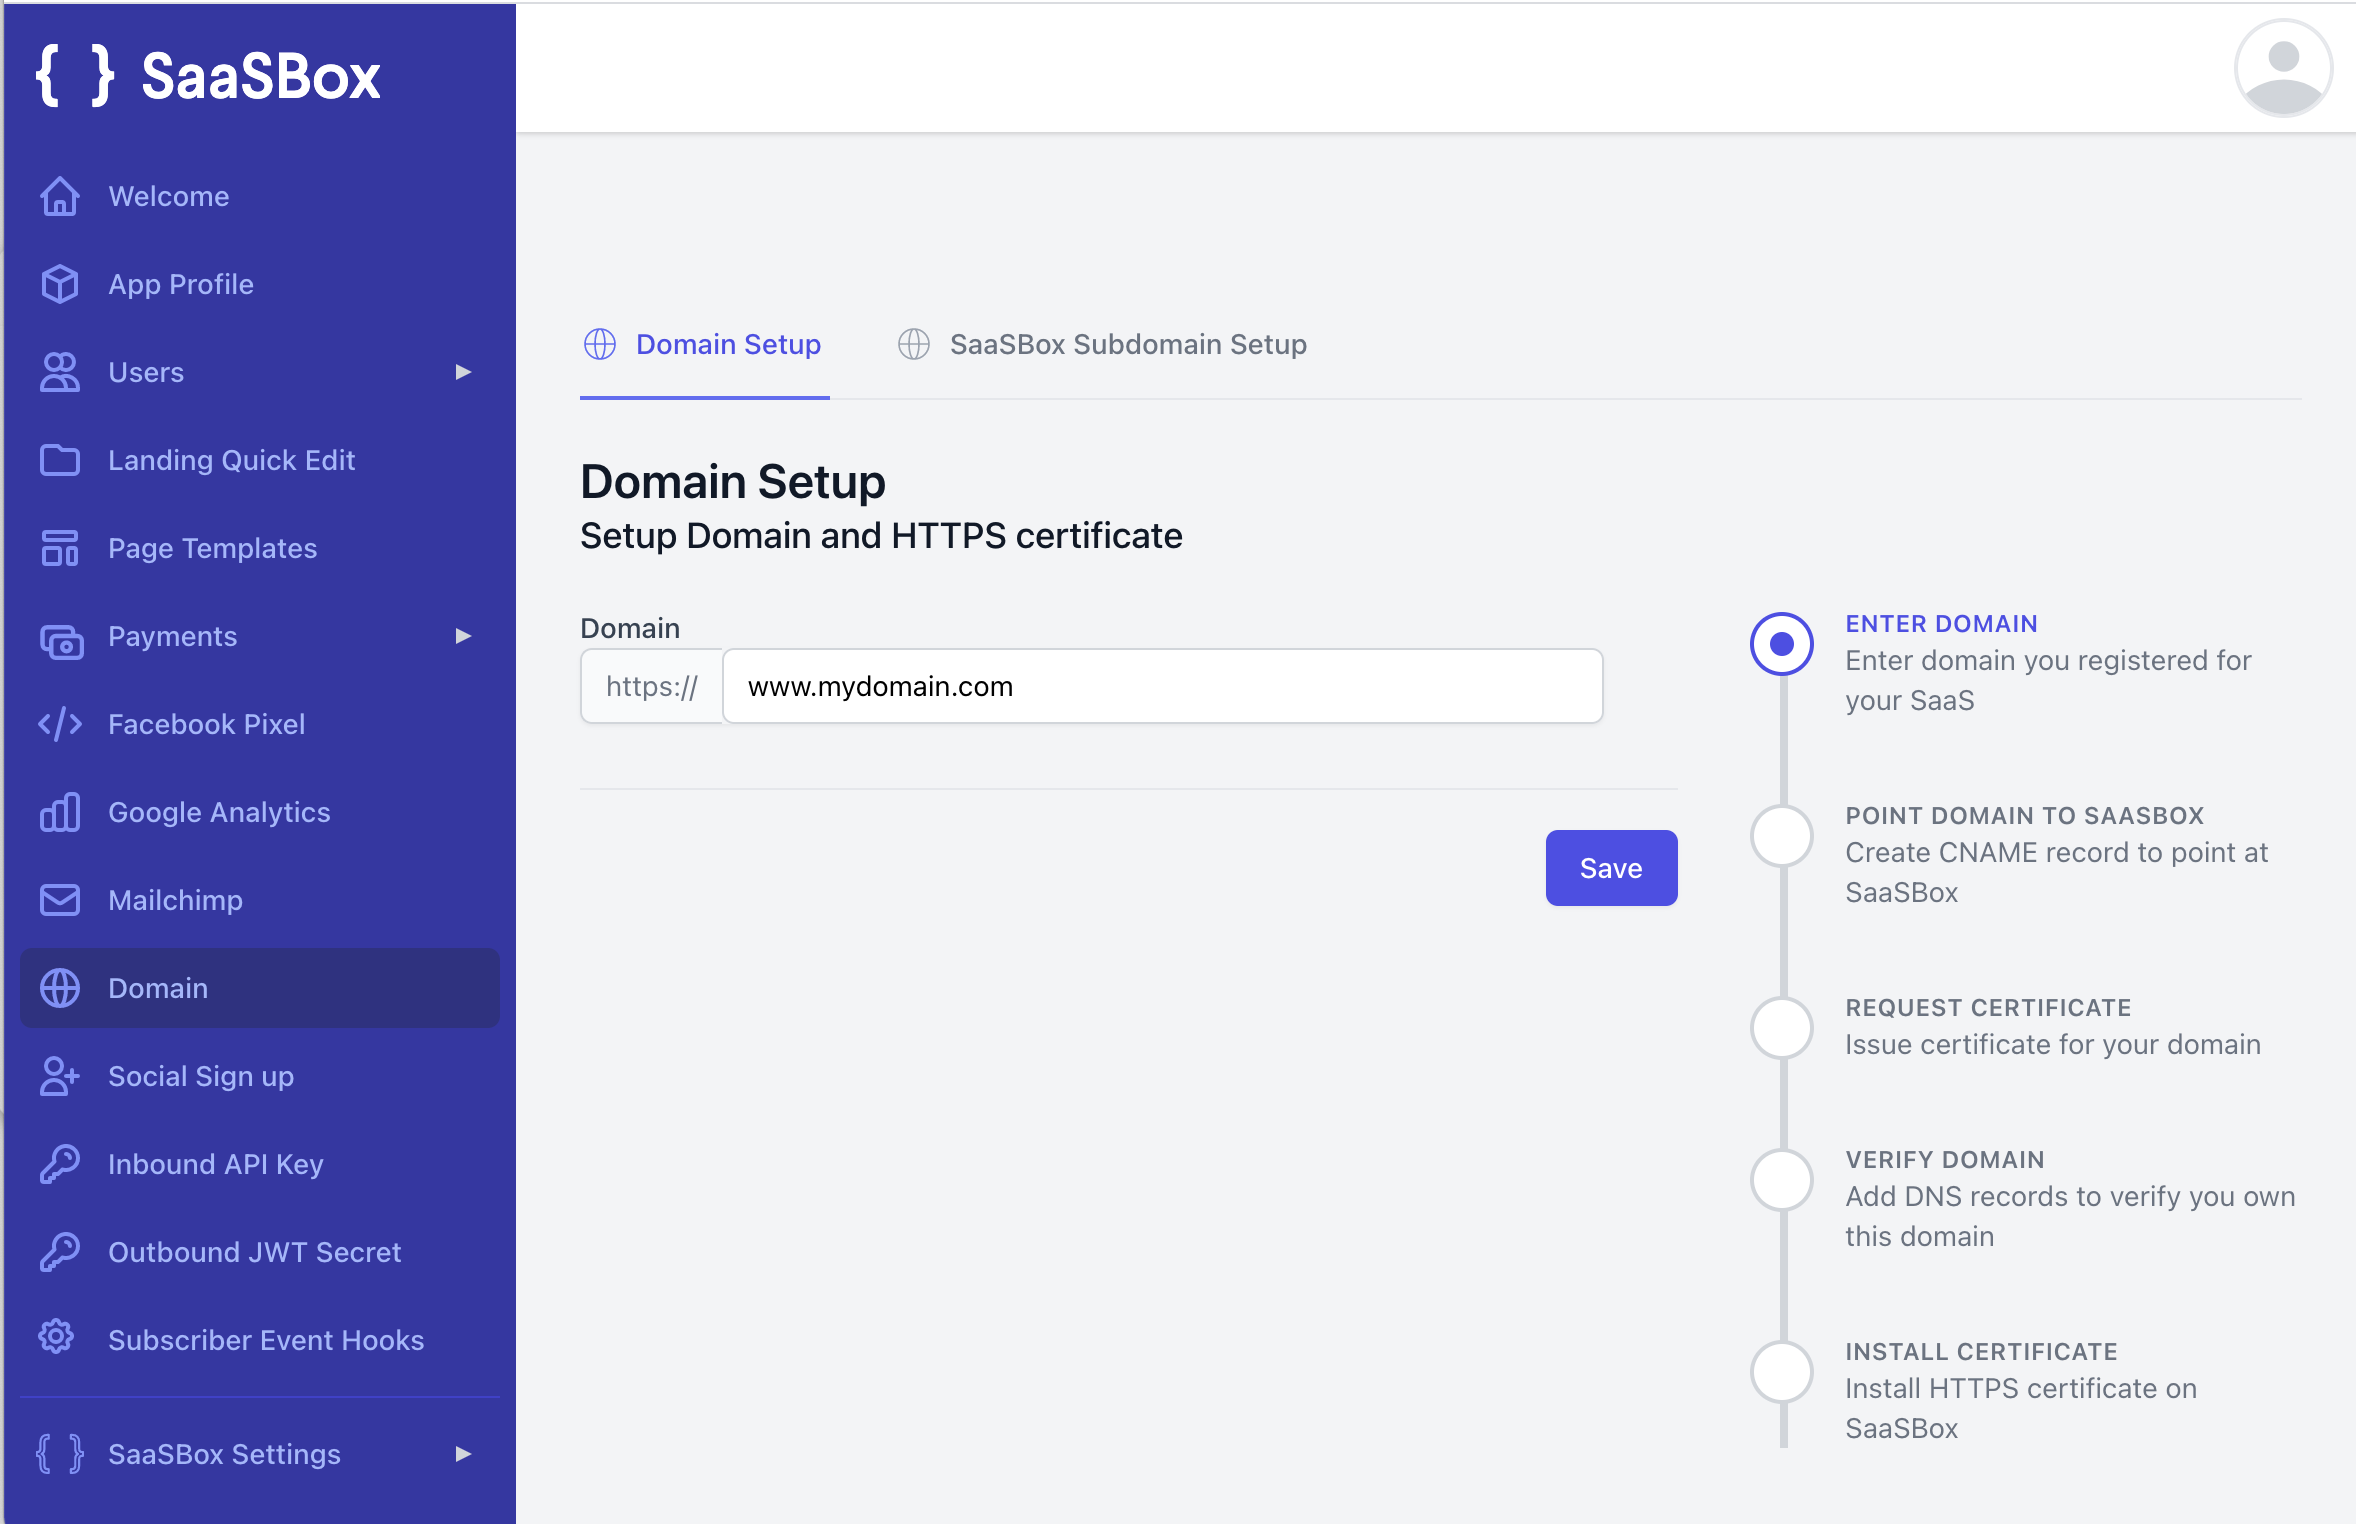Screen dimensions: 2356x1524
Task: Click the Landing Quick Edit folder icon
Action: pos(60,460)
